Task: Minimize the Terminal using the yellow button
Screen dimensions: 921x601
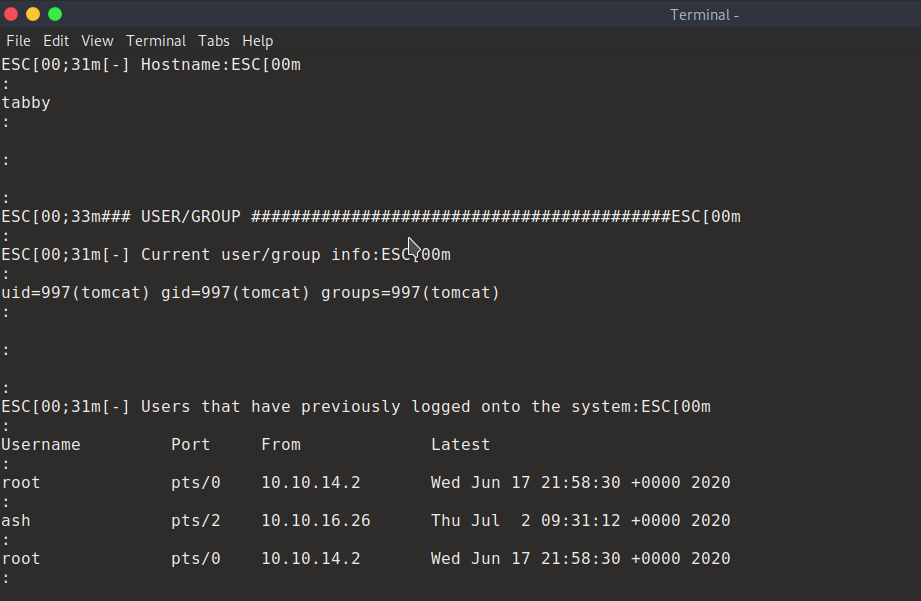Action: (x=33, y=14)
